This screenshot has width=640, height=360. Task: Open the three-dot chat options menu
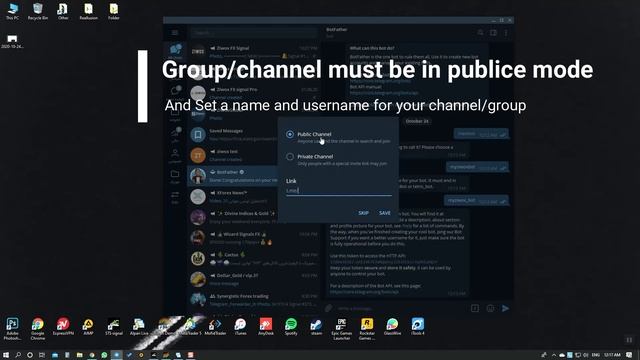pyautogui.click(x=506, y=33)
